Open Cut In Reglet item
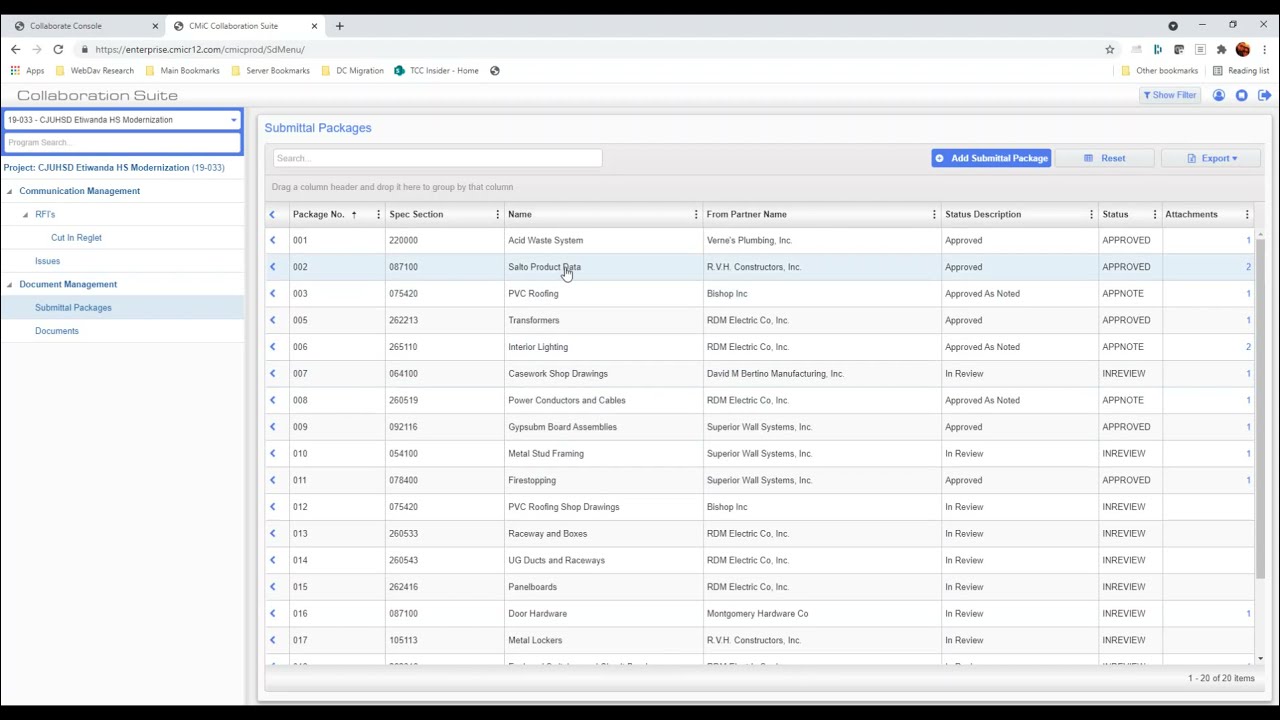Screen dimensions: 1280x720 tap(76, 238)
